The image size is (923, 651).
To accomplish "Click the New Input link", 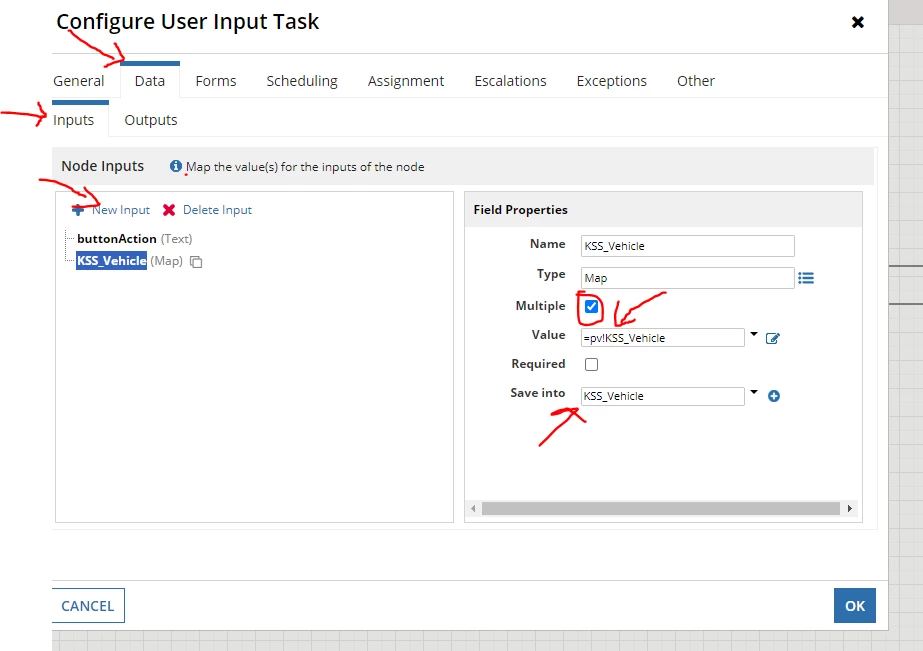I will pyautogui.click(x=121, y=210).
